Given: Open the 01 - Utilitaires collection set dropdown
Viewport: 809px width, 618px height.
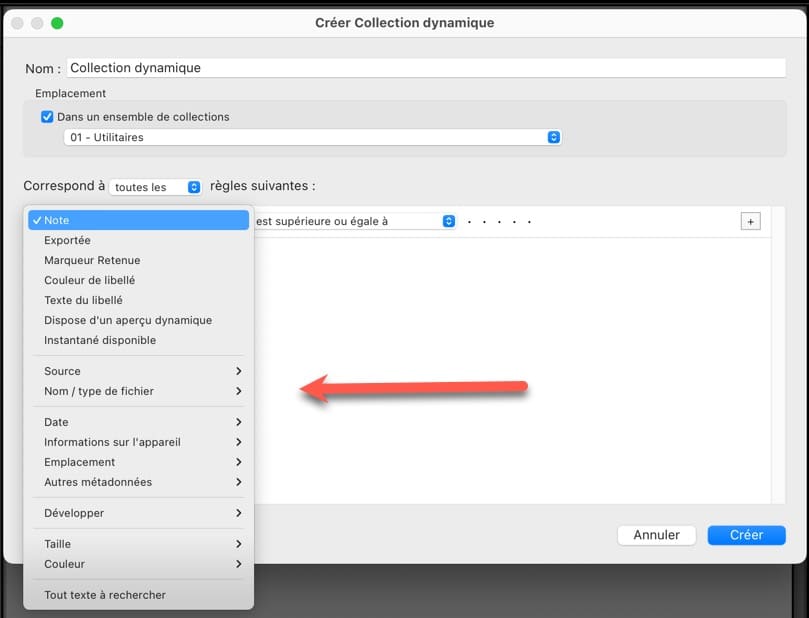Looking at the screenshot, I should point(312,137).
